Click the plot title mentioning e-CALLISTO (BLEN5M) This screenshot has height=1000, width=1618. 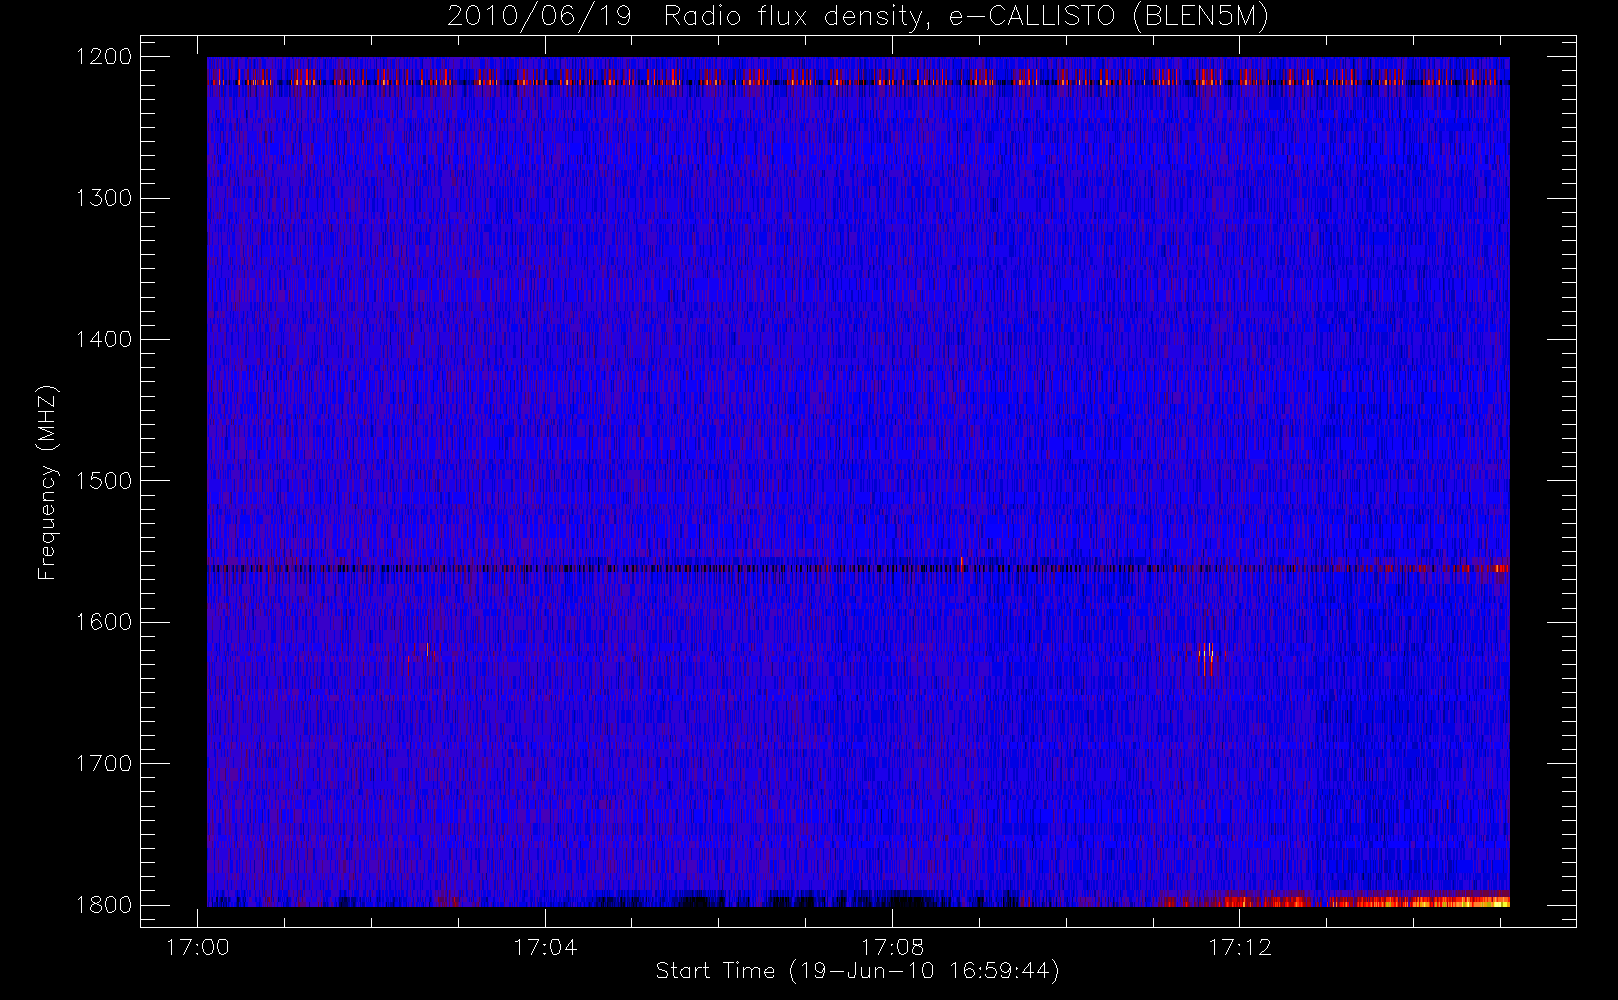click(x=858, y=17)
